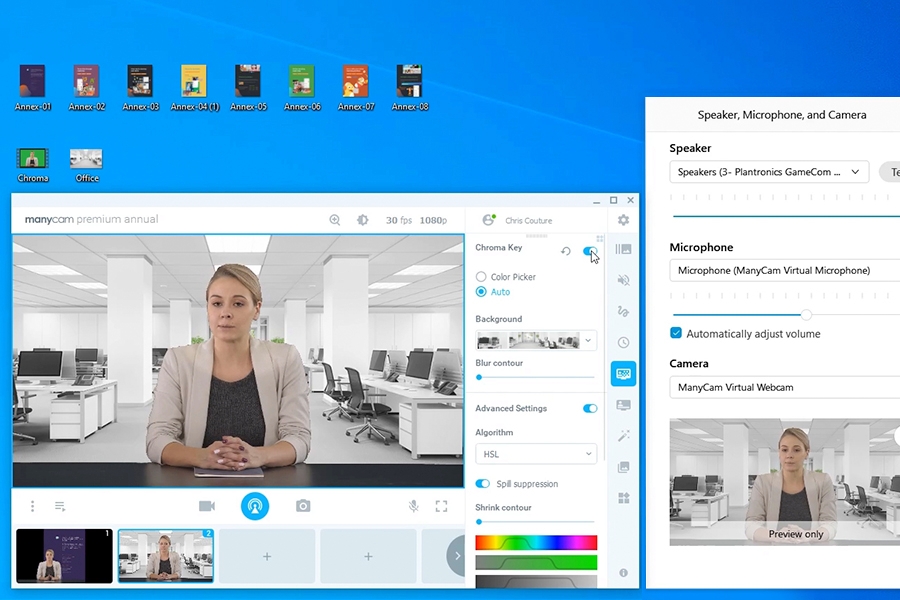
Task: Select preset 2 thumbnail with office background
Action: pyautogui.click(x=166, y=556)
